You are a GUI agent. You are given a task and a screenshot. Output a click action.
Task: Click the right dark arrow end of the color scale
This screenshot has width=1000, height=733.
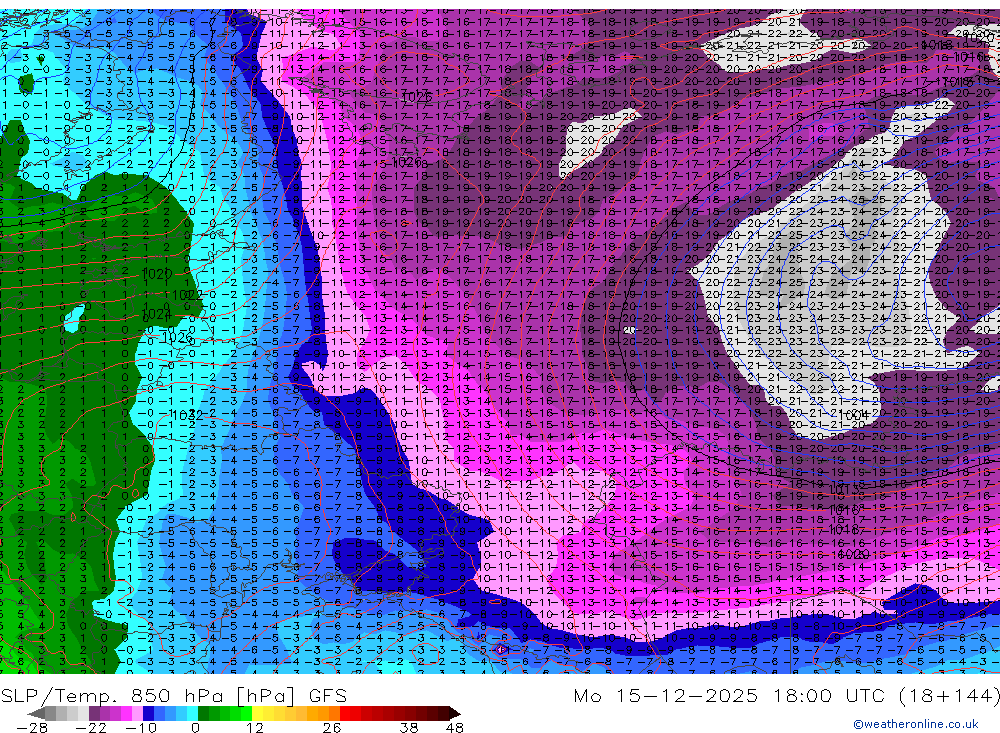[455, 713]
